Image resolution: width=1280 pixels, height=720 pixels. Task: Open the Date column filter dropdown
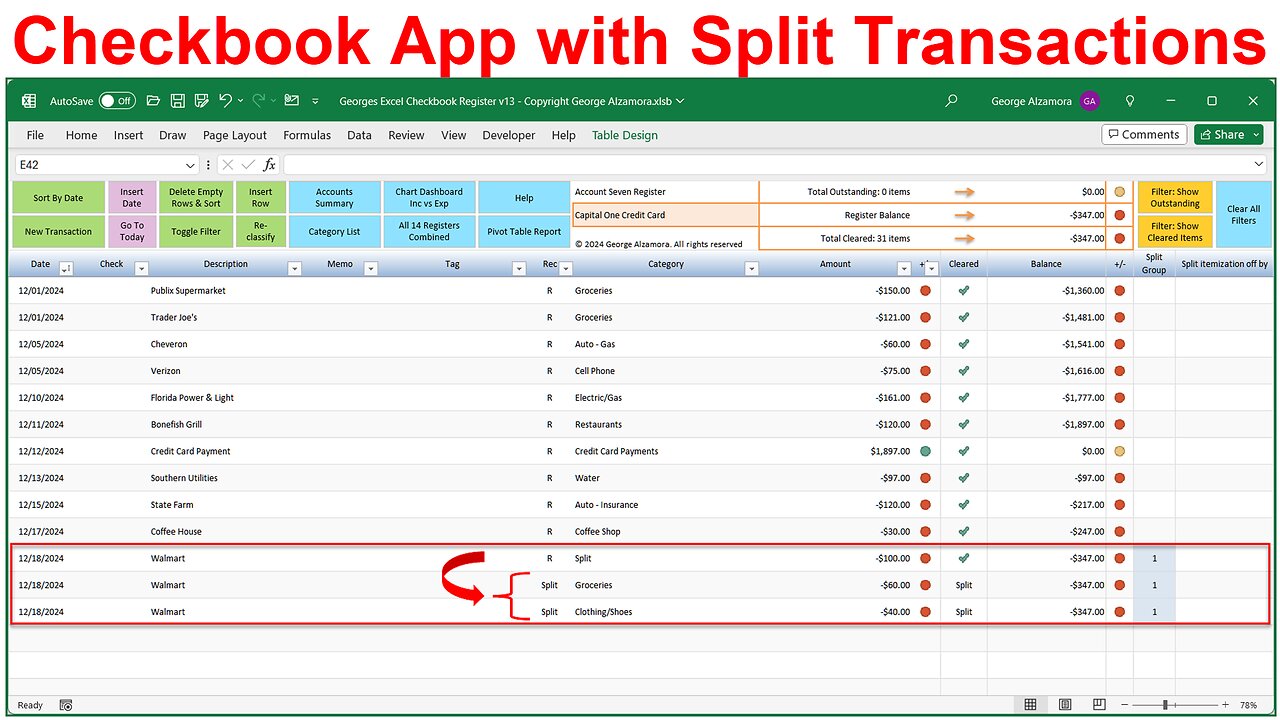pyautogui.click(x=66, y=268)
